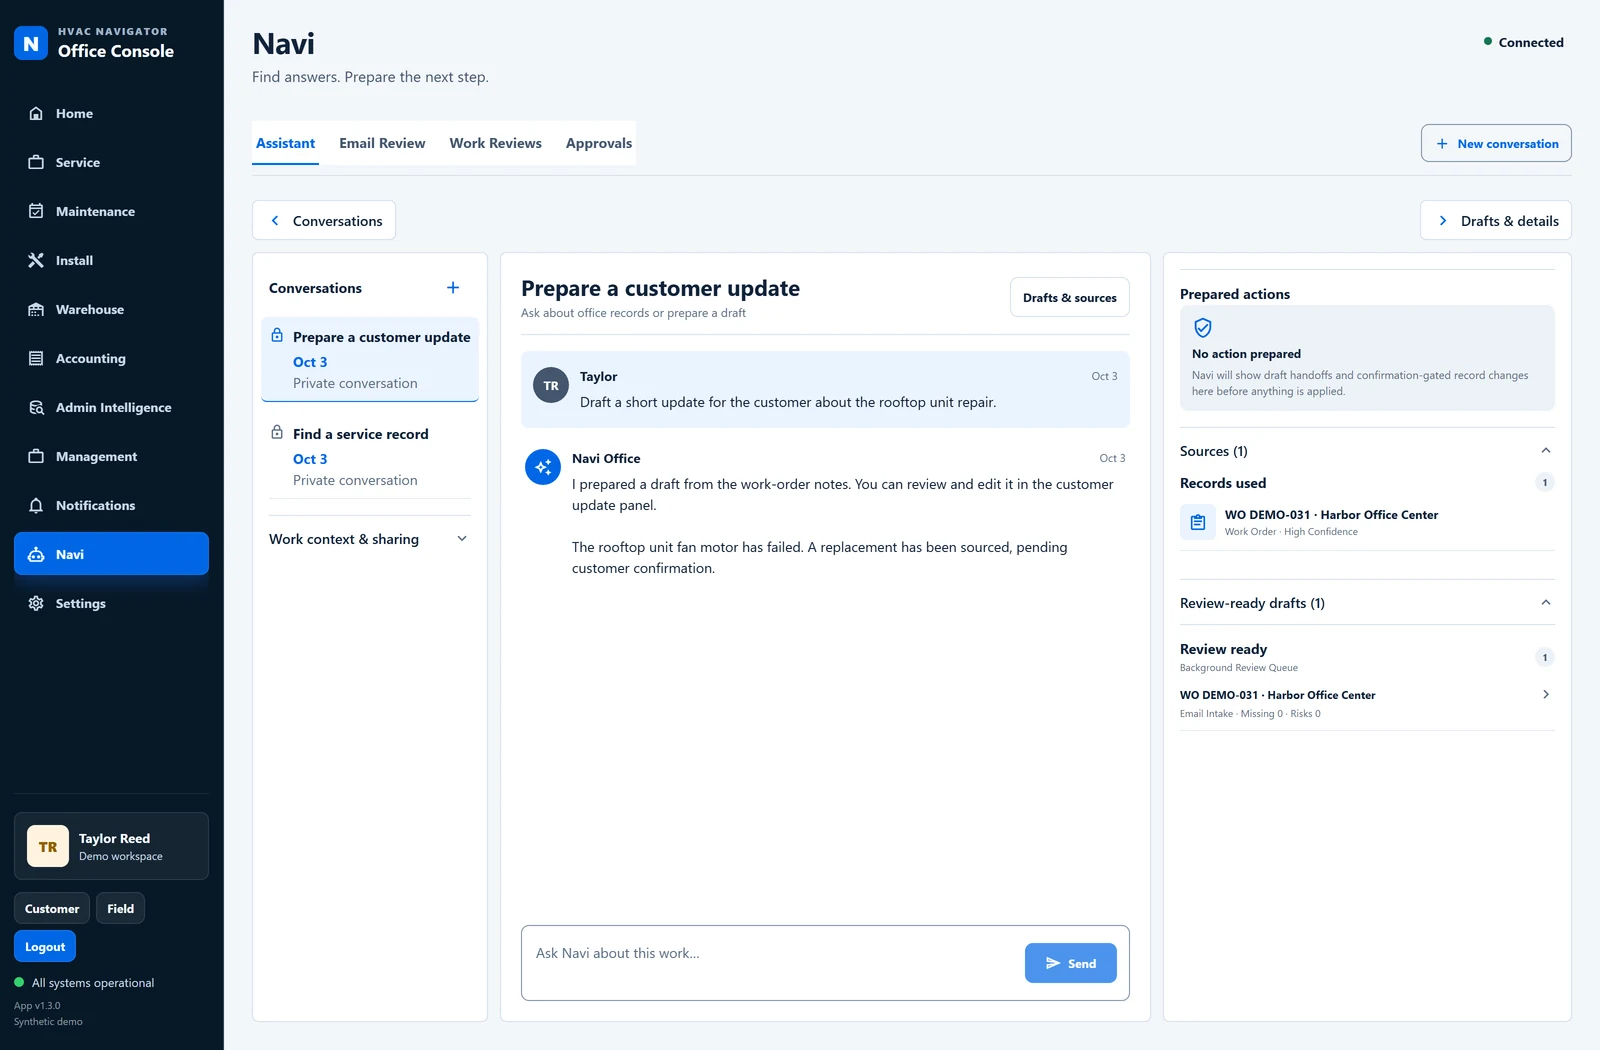Screen dimensions: 1600x1050
Task: Select the Install tools icon
Action: click(36, 261)
